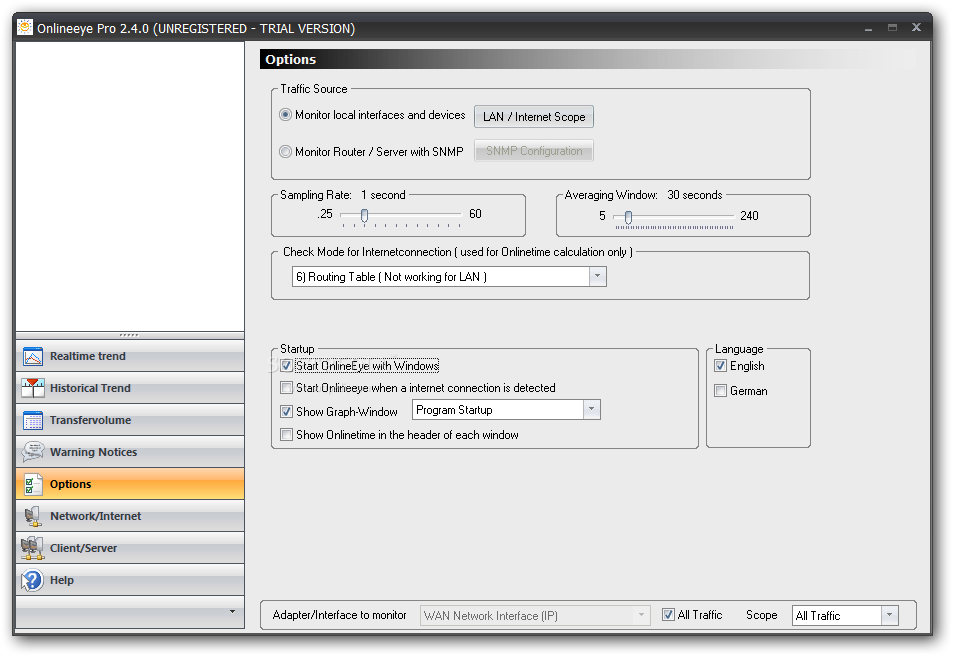Click the Network/Internet computer icon
Screen dimensions: 953x656
[33, 516]
